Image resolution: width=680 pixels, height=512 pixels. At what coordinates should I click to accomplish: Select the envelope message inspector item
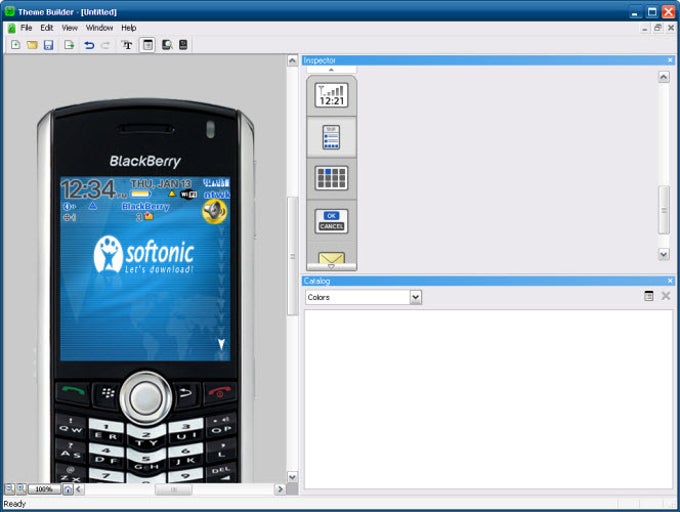coord(331,258)
